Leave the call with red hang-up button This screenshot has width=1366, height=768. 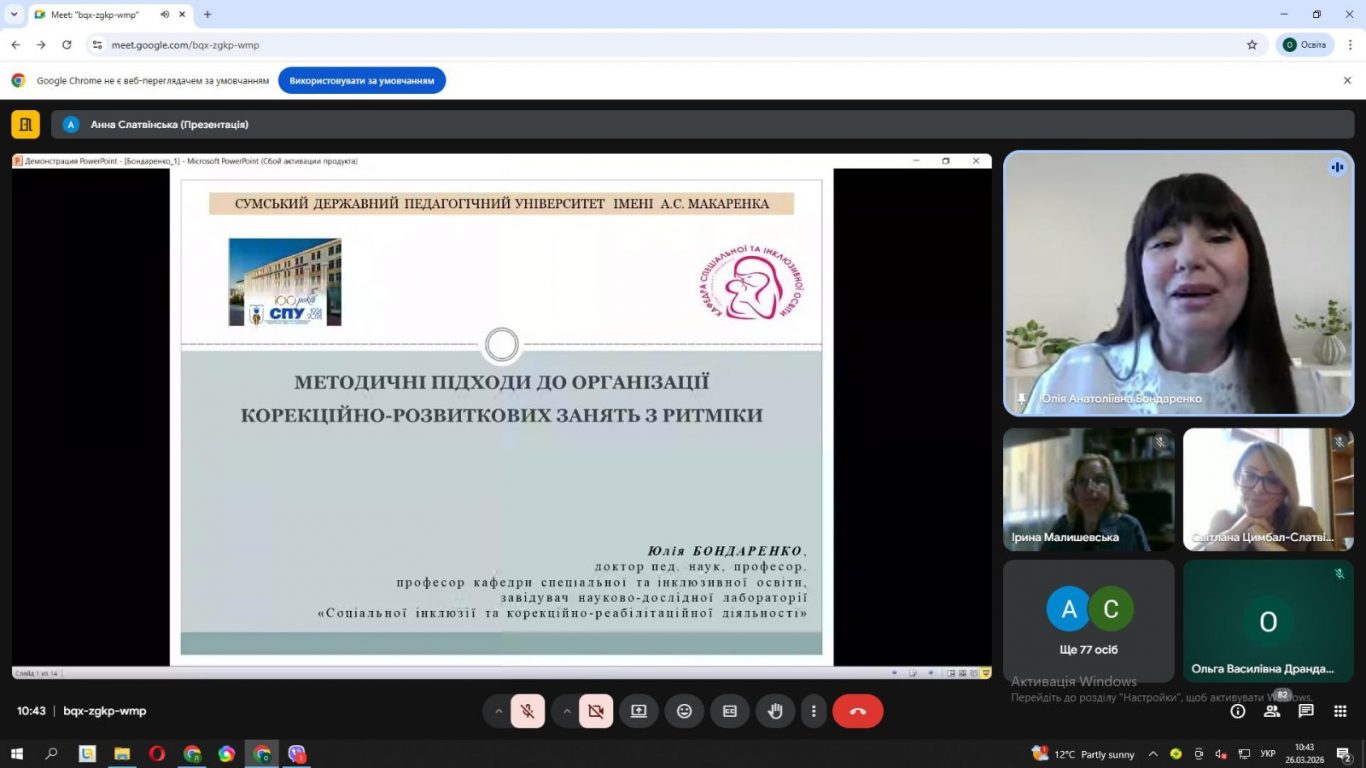click(x=857, y=711)
